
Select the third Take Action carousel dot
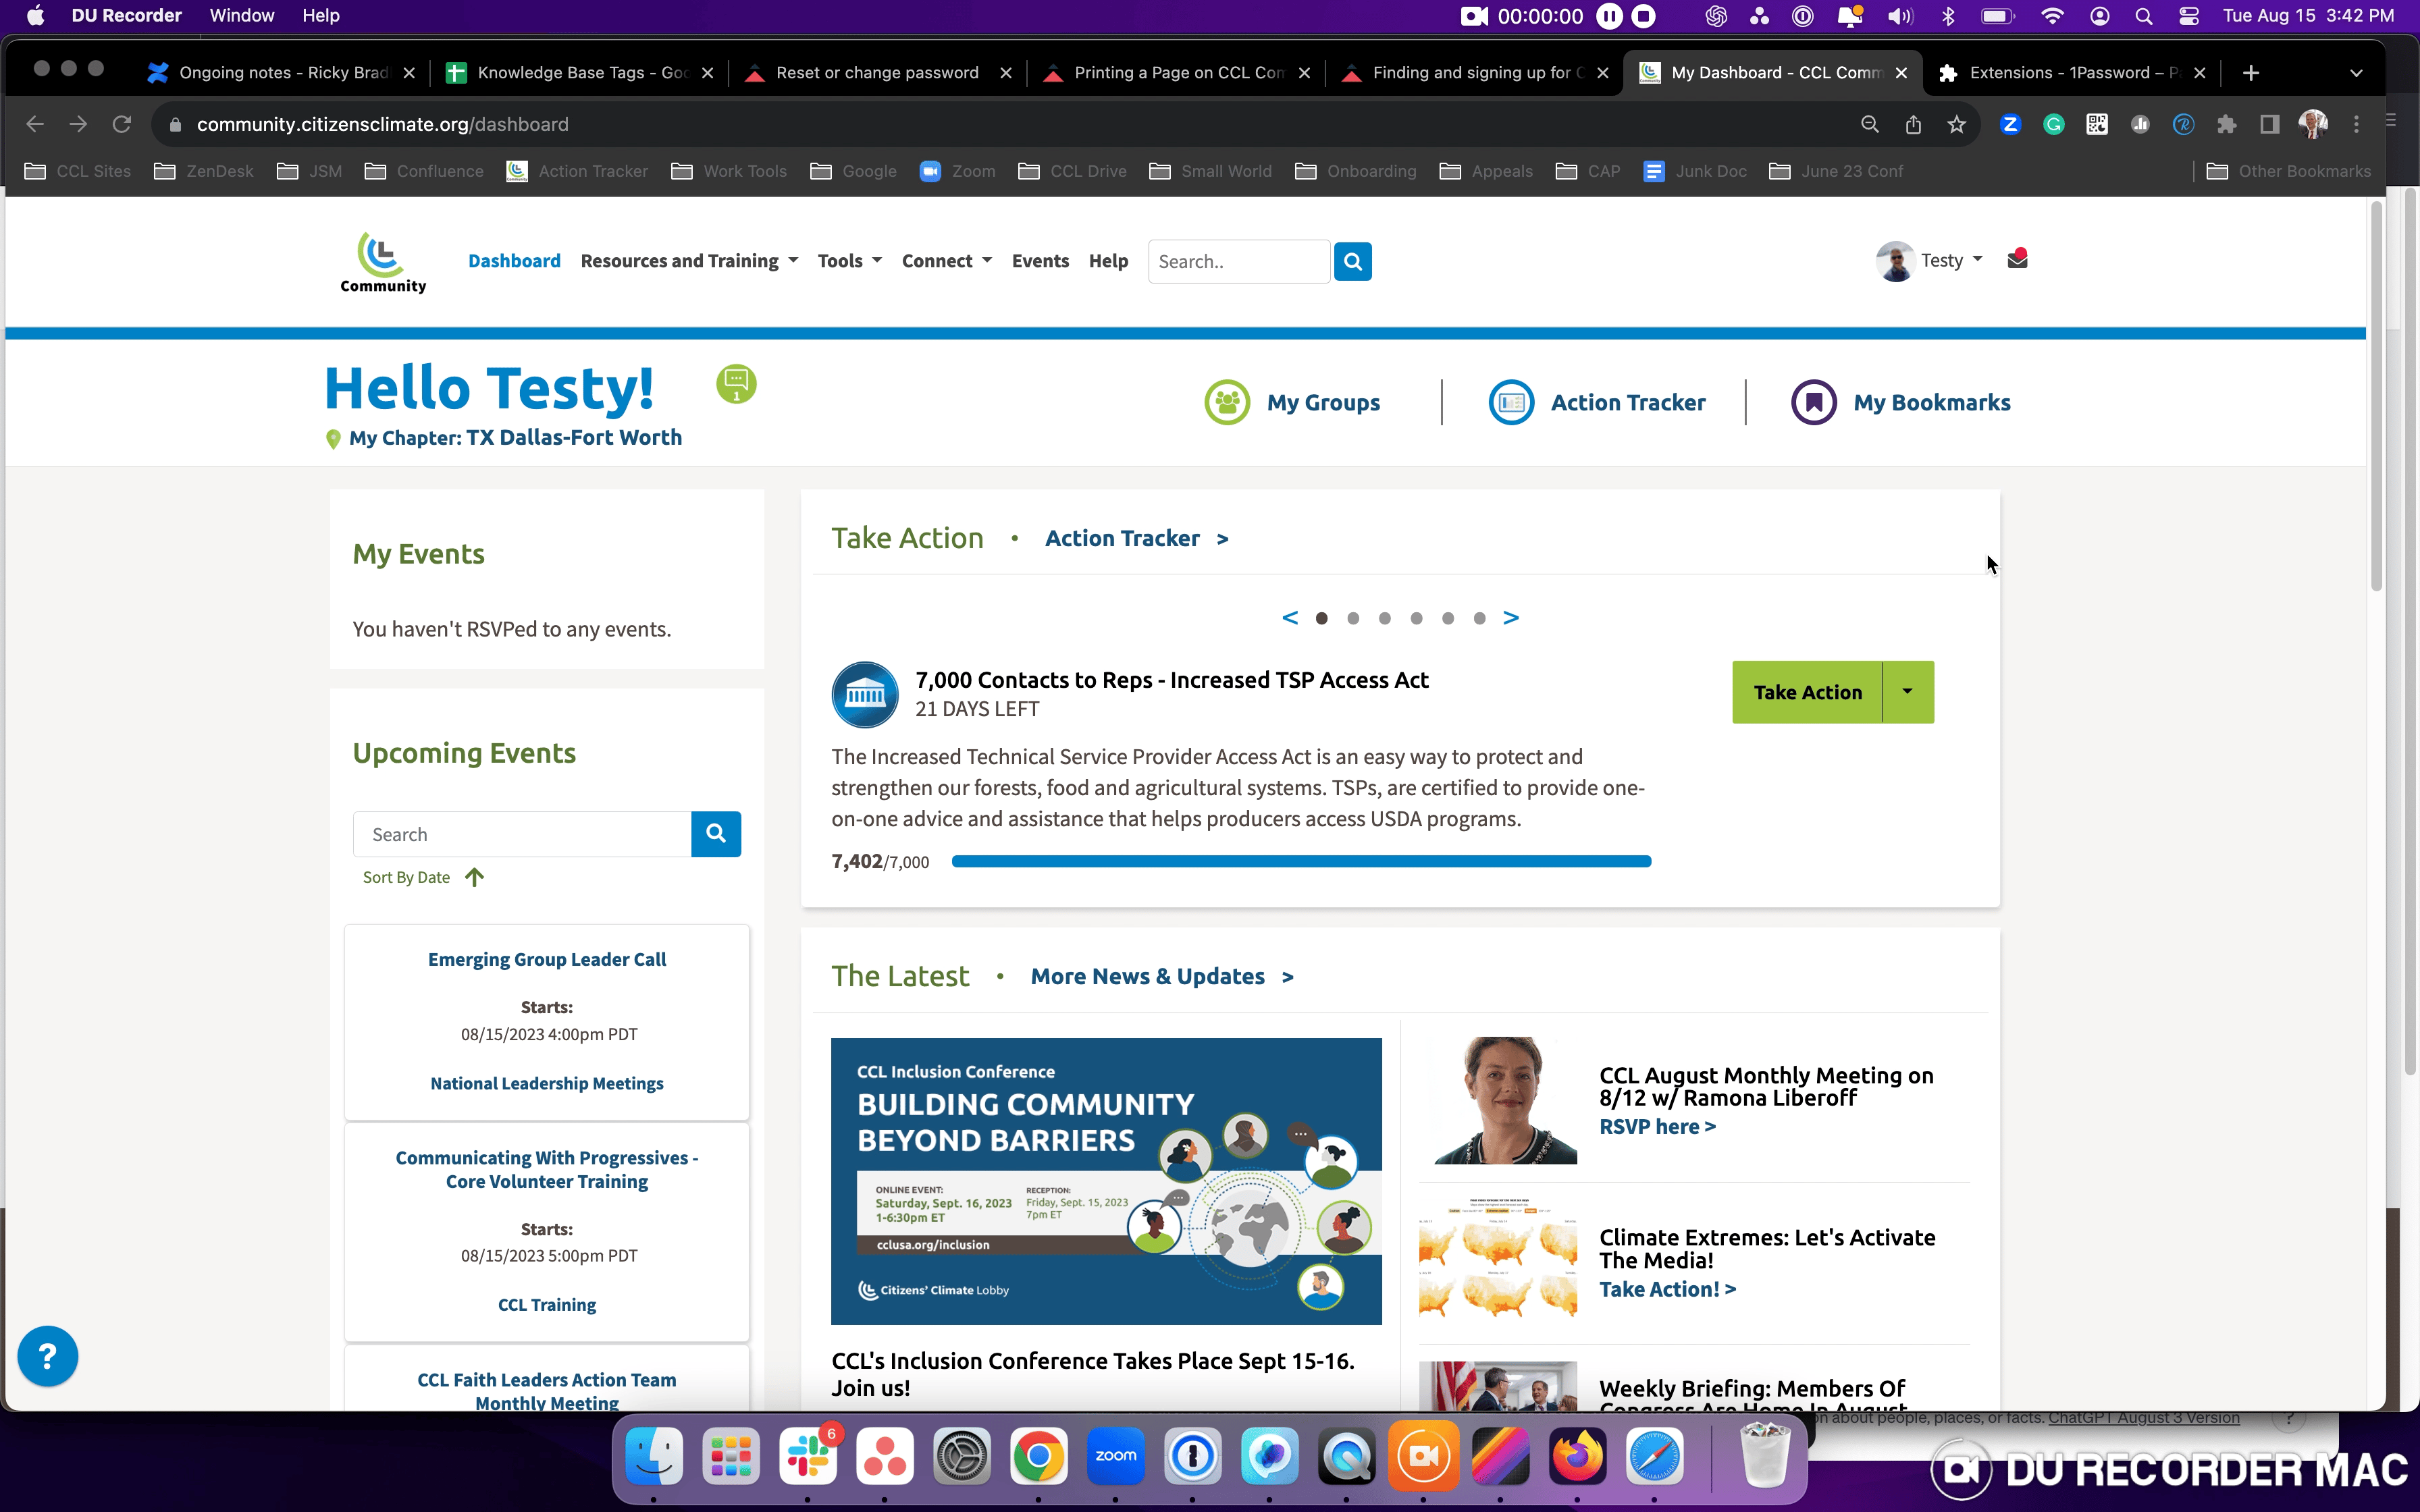(1385, 618)
